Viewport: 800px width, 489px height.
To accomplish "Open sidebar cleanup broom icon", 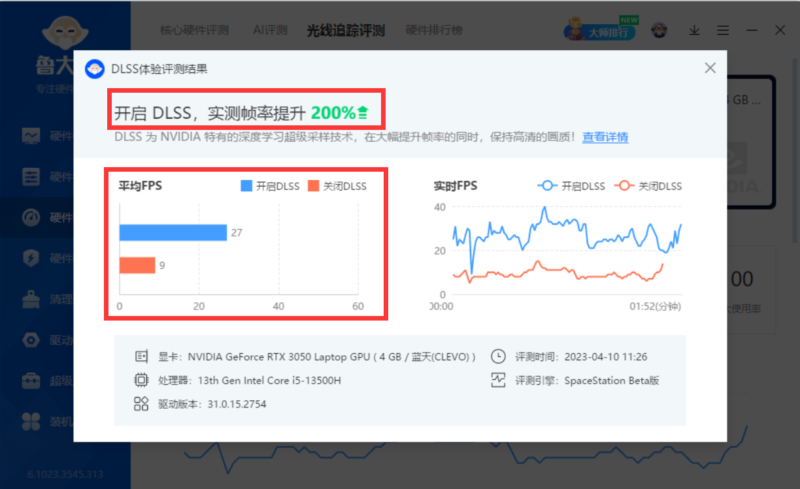I will pos(31,299).
